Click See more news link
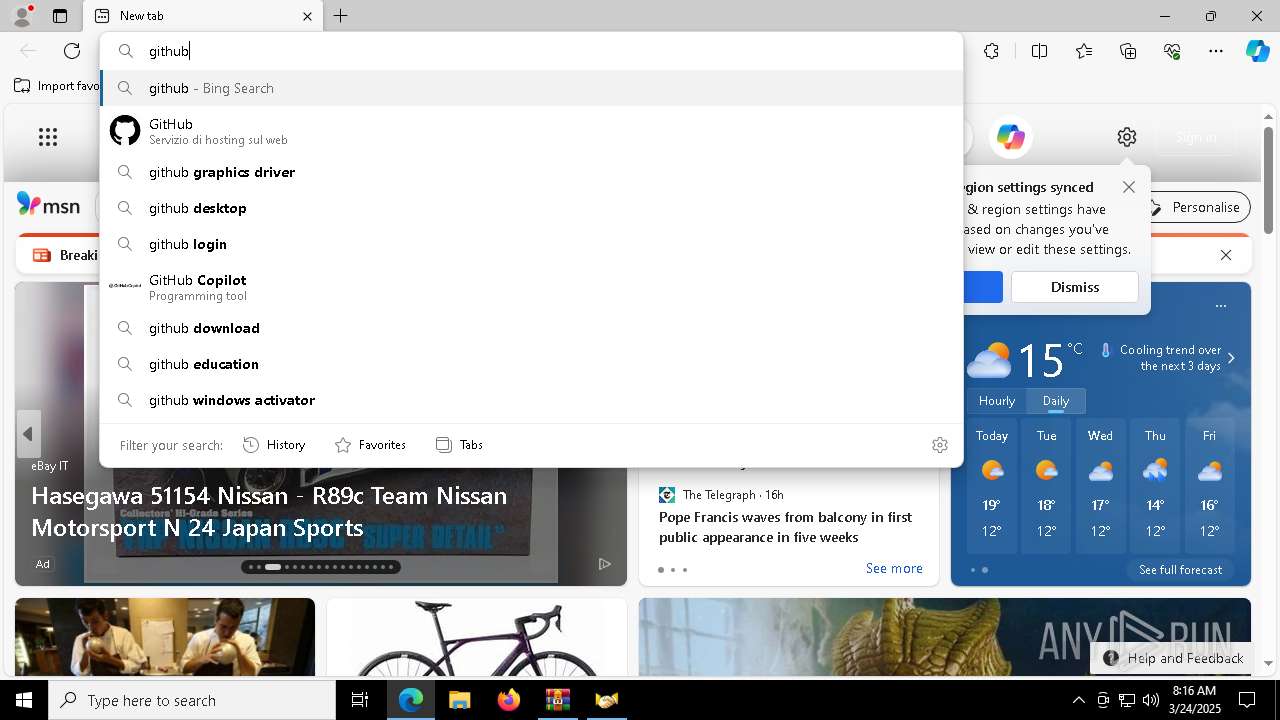 click(894, 568)
